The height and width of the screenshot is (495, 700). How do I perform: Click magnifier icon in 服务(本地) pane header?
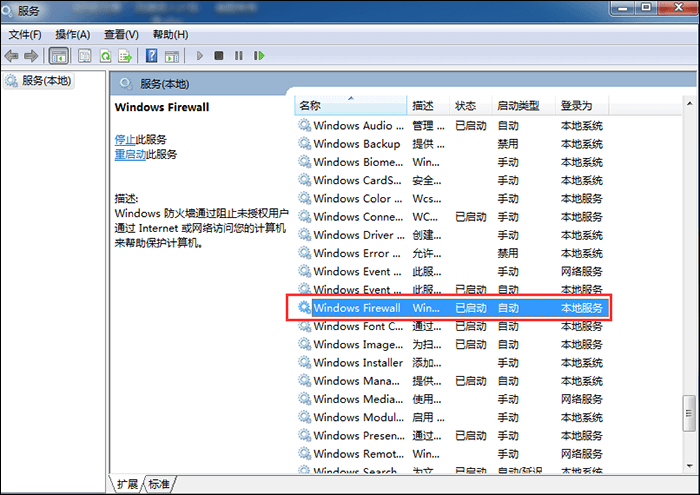126,83
